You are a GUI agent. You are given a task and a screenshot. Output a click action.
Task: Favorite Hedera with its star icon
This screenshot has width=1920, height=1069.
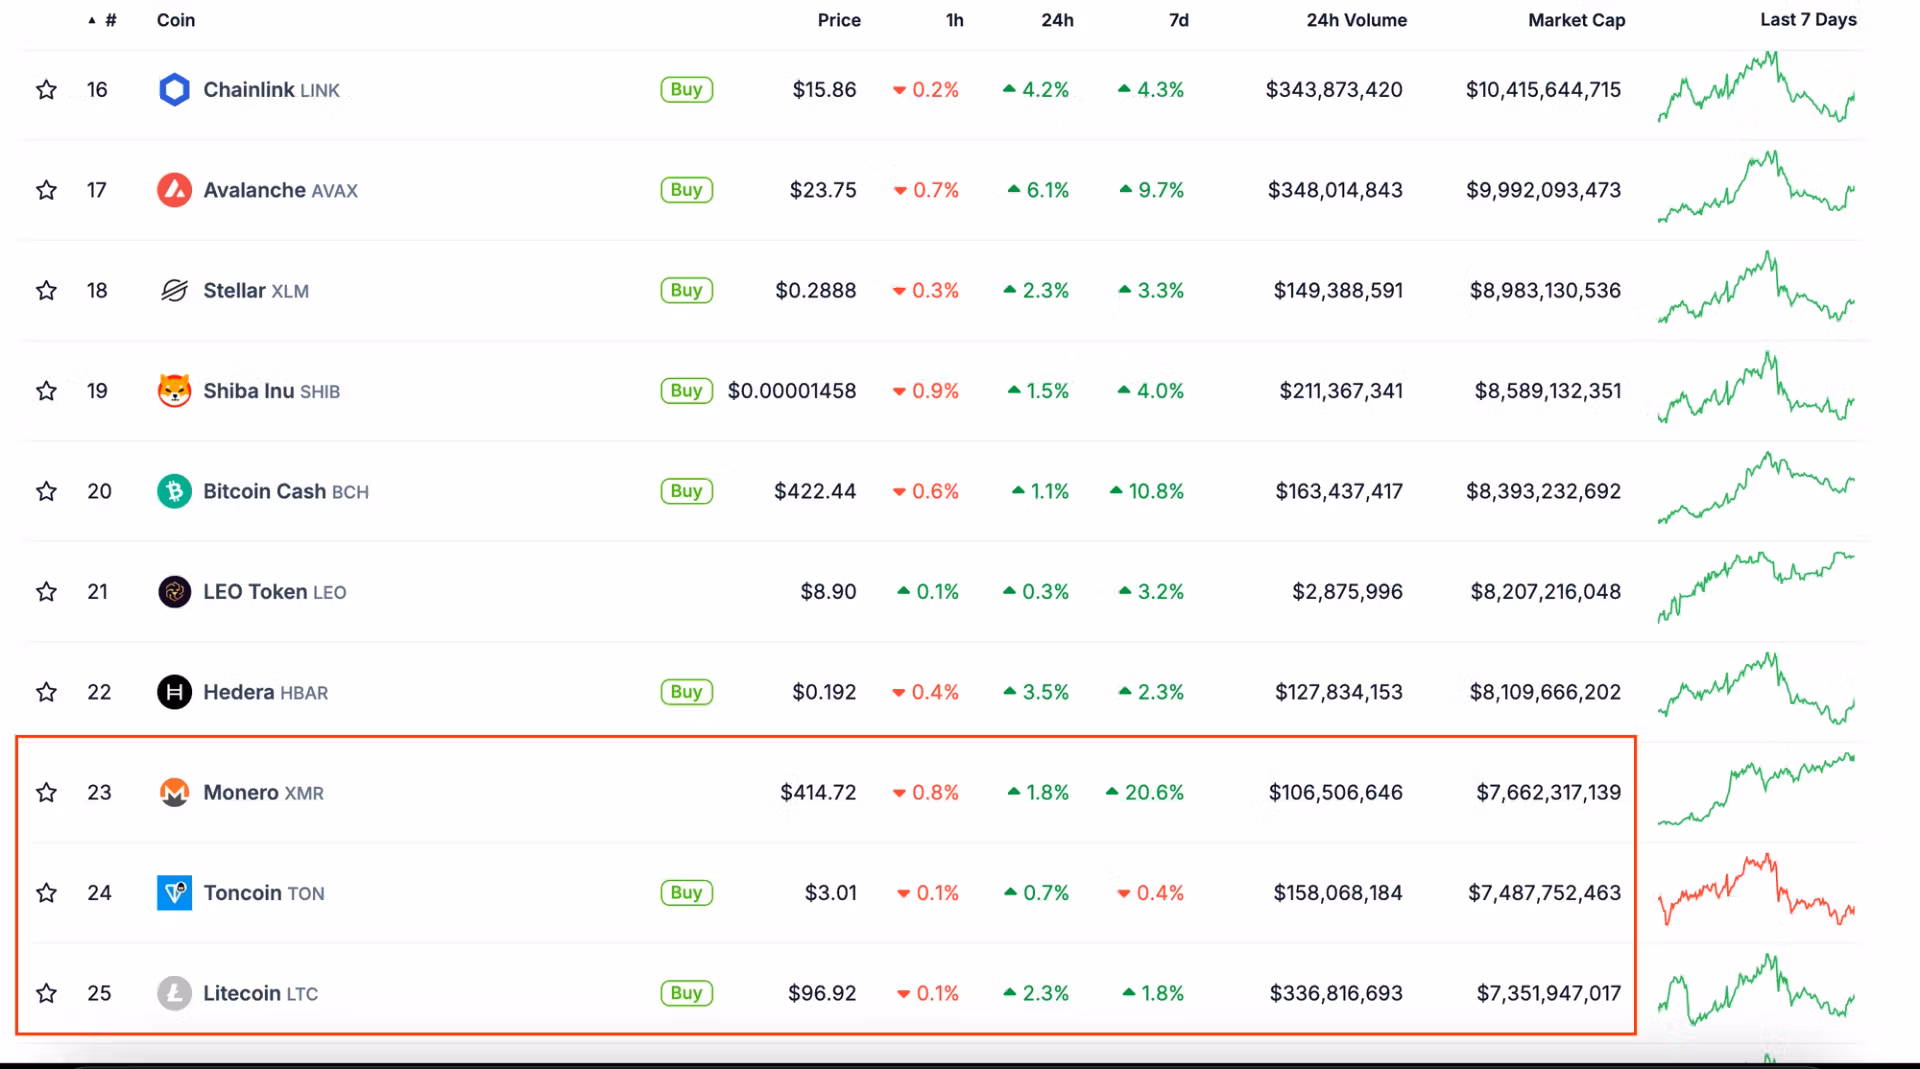coord(46,692)
